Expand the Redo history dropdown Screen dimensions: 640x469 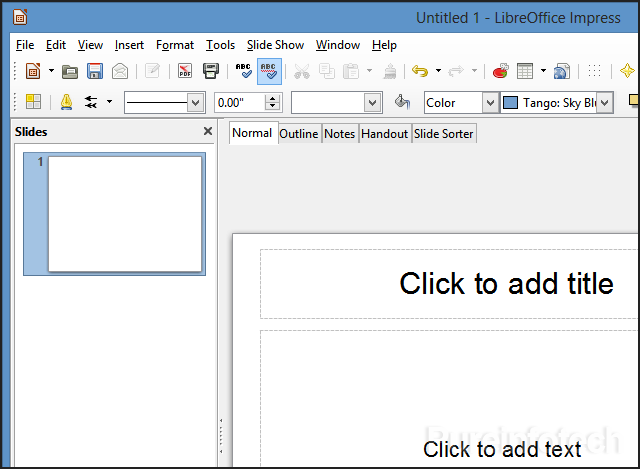[x=474, y=71]
